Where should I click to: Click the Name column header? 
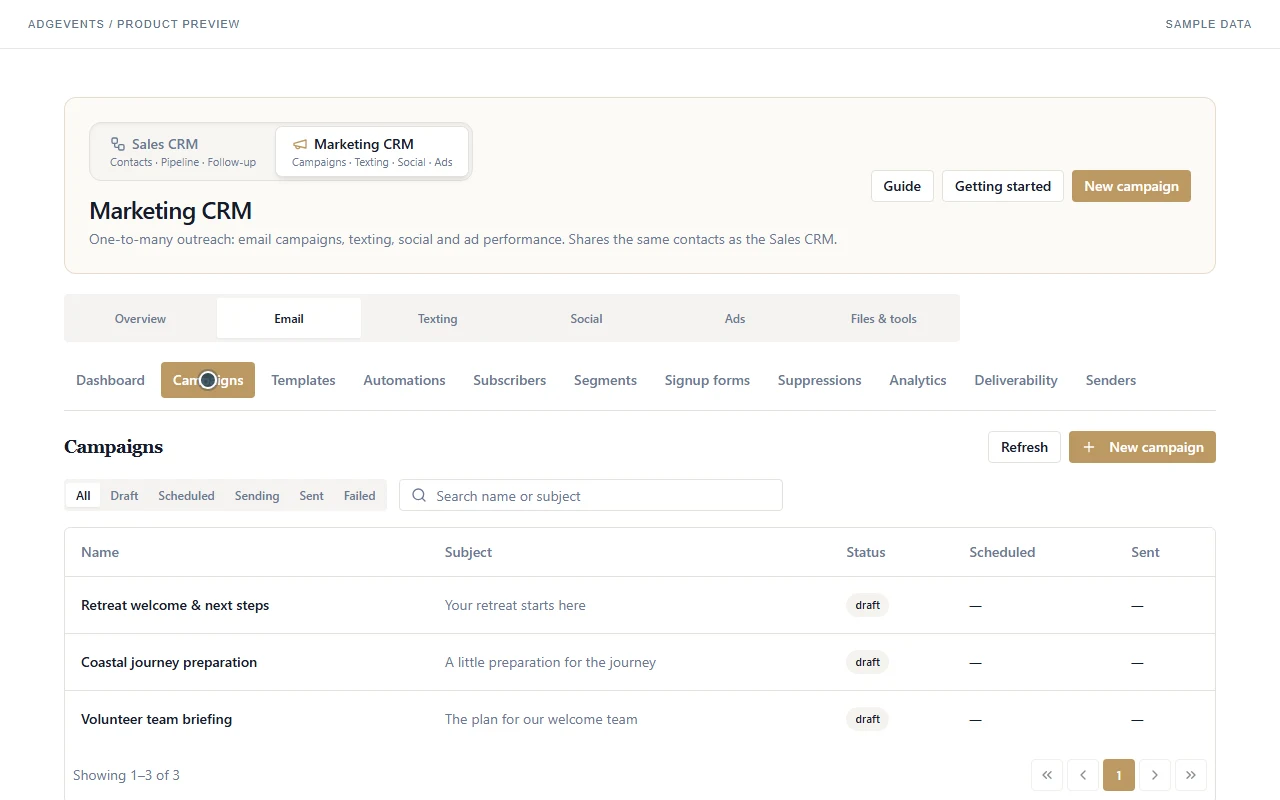point(100,552)
